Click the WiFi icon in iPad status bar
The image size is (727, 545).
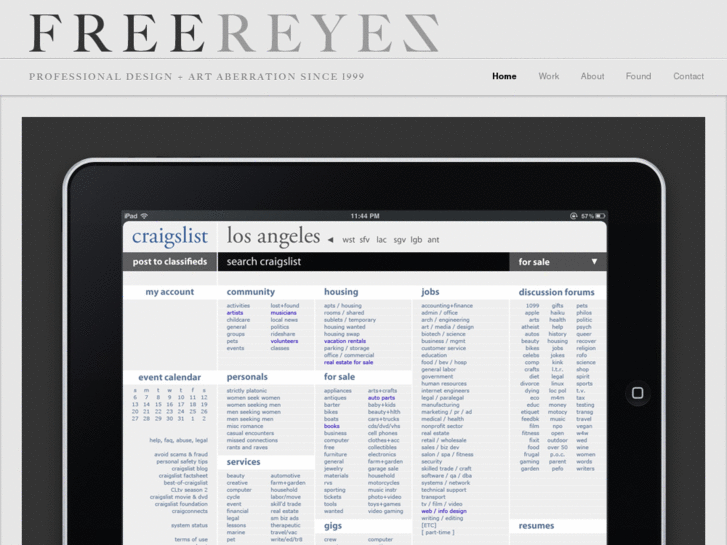point(144,216)
